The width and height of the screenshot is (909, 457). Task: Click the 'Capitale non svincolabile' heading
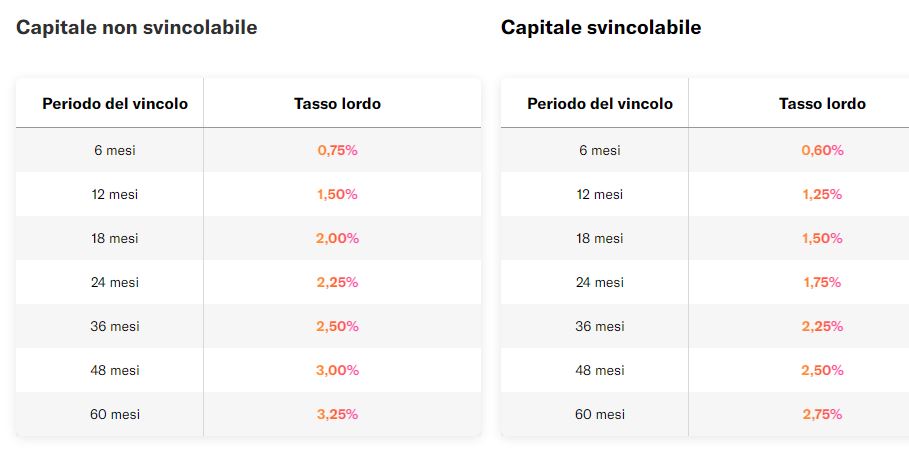[136, 27]
